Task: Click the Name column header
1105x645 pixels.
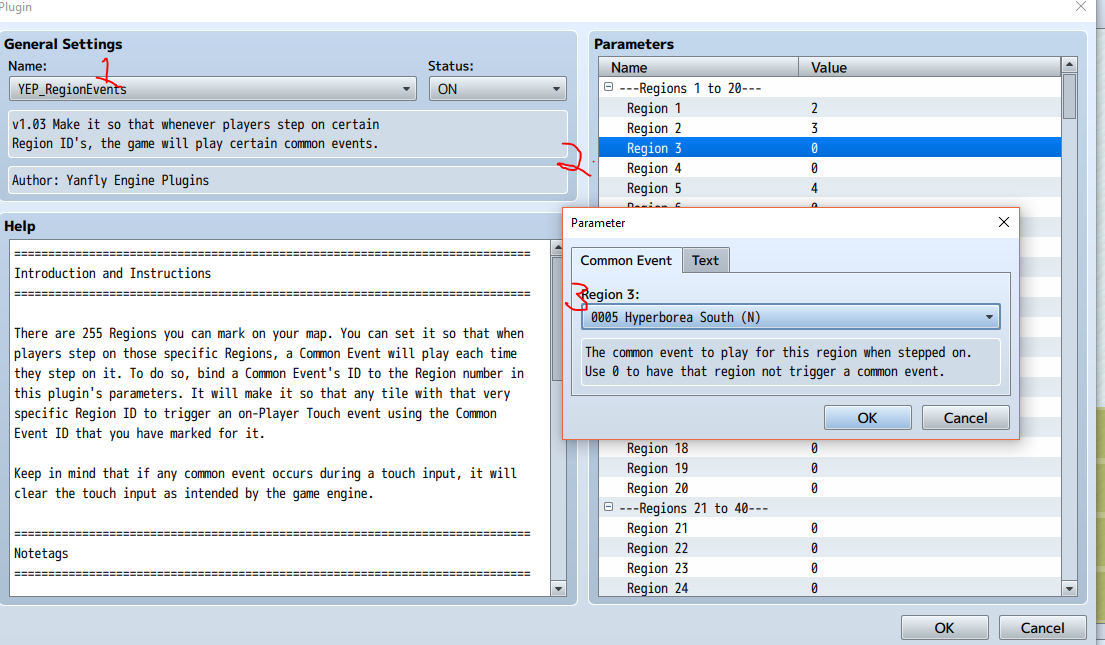Action: (x=698, y=68)
